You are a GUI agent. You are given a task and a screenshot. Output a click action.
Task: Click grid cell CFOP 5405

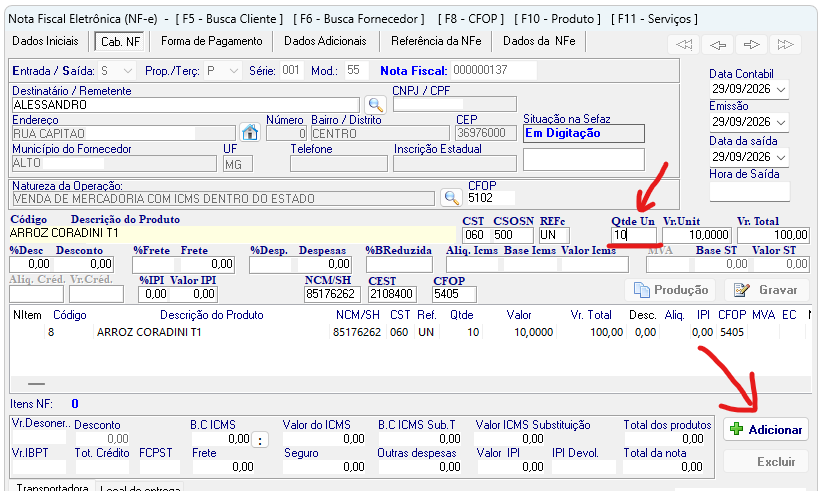click(x=732, y=332)
